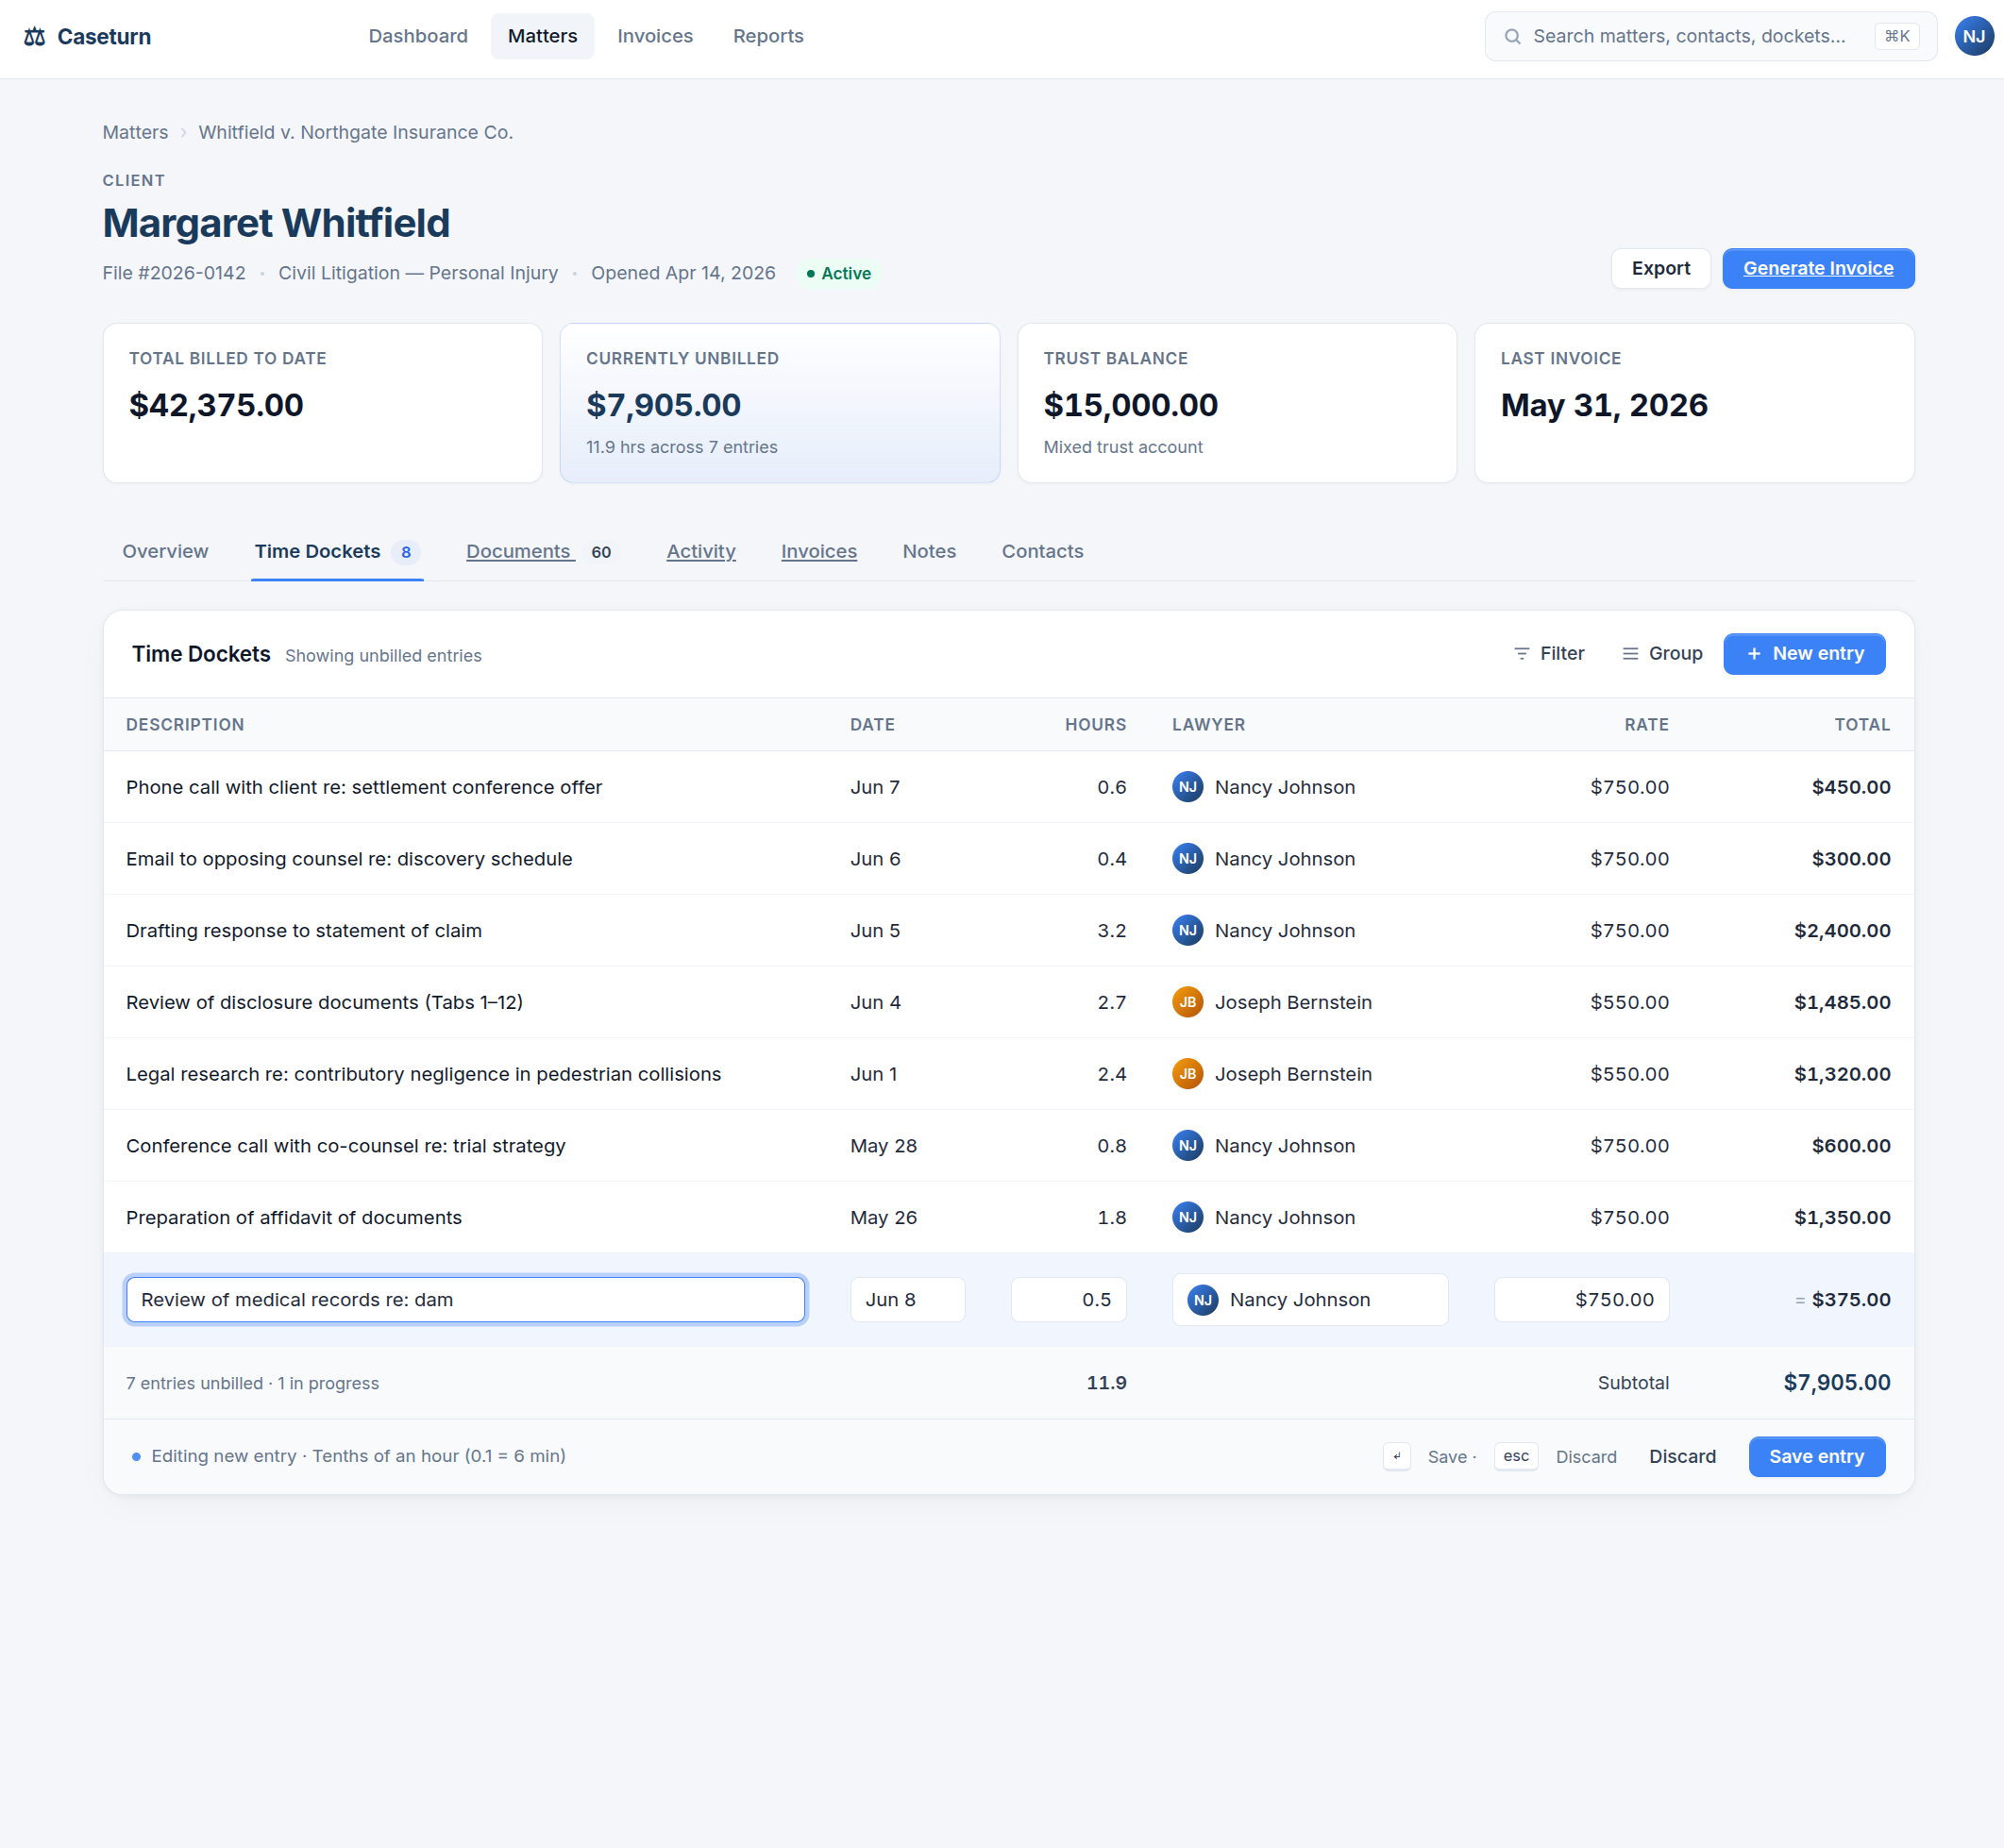Click the plus icon on New entry
The height and width of the screenshot is (1848, 2004).
[x=1754, y=654]
